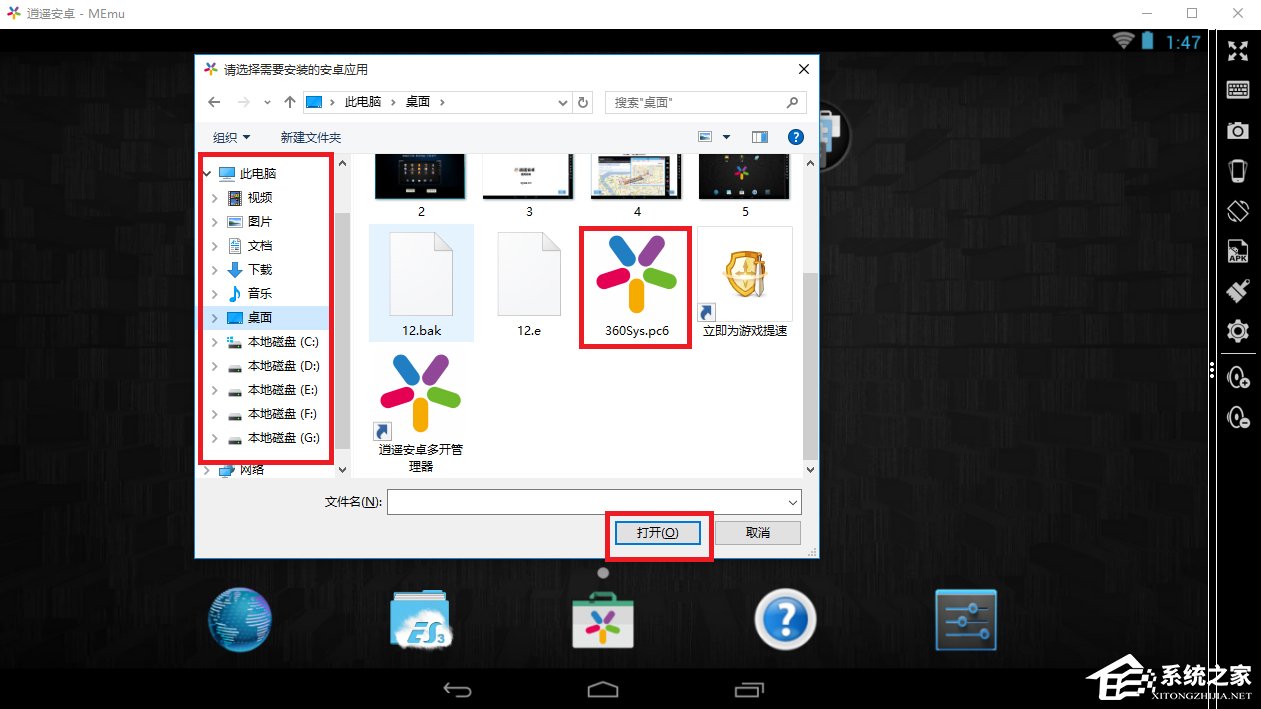
Task: Open the keyboard mapping icon
Action: click(x=1238, y=90)
